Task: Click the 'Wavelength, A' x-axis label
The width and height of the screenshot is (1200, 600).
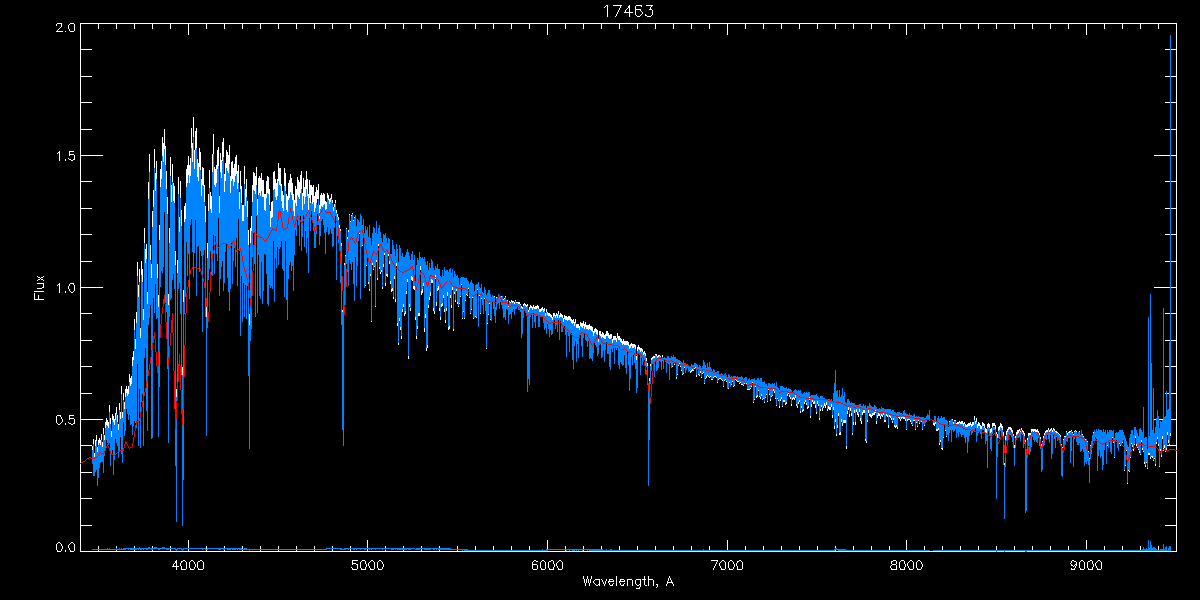Action: 627,581
